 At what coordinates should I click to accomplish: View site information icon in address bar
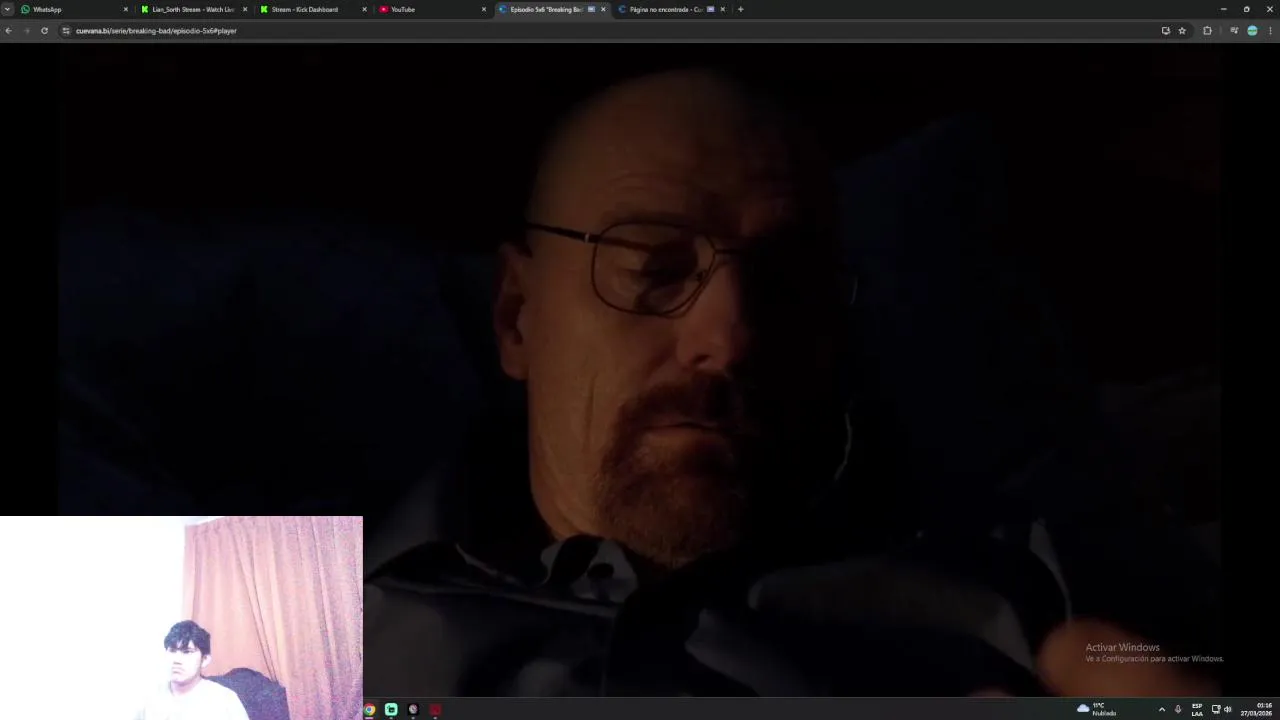[x=66, y=31]
